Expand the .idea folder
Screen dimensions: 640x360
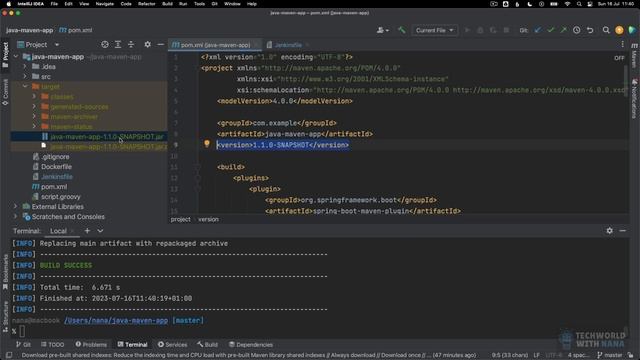25,67
